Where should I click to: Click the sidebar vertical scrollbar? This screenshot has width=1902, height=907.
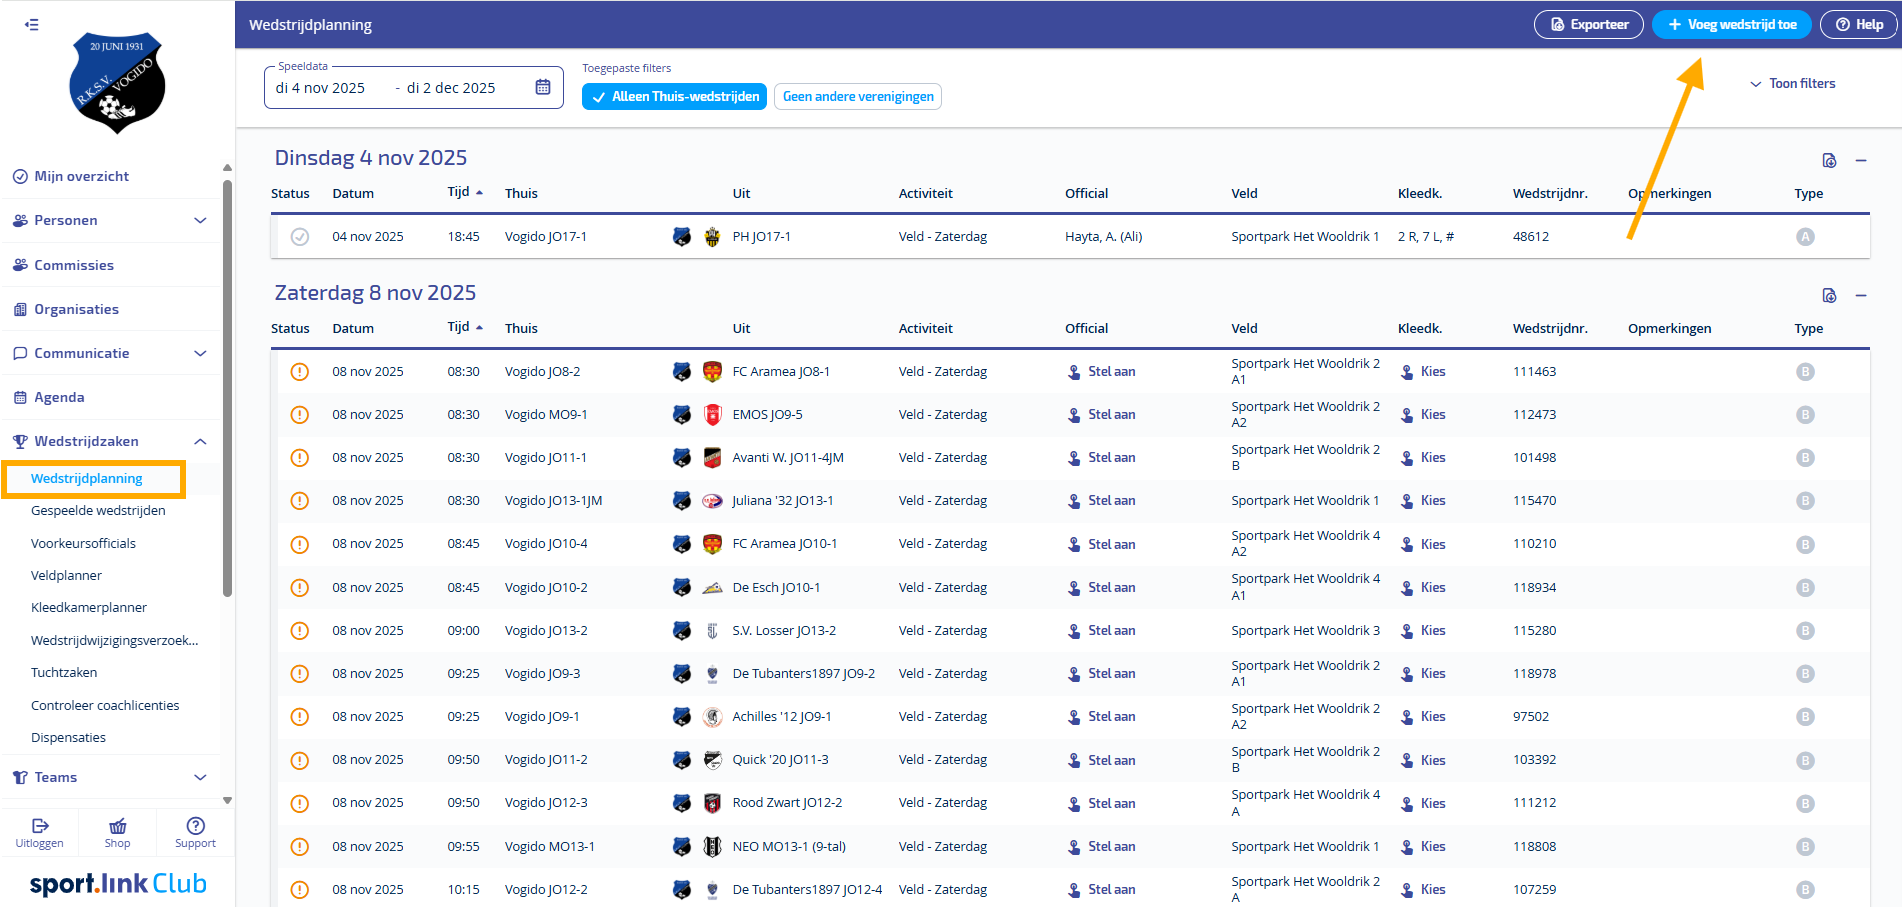pos(228,388)
